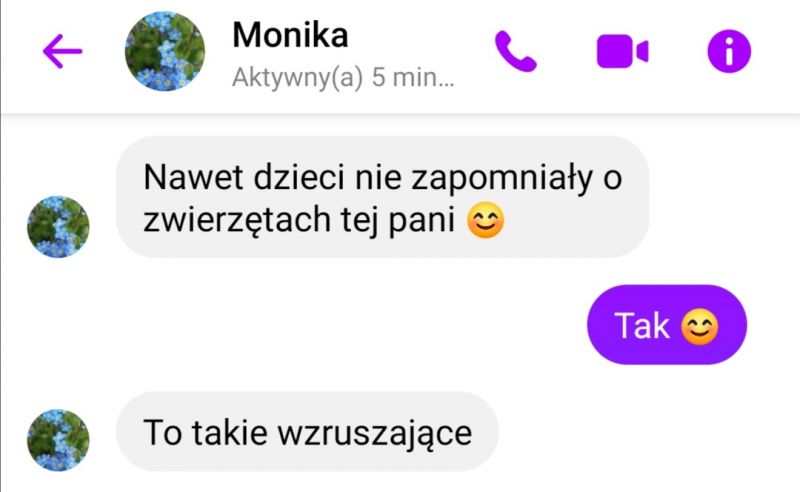The image size is (800, 492).
Task: Open Monika's header profile picture
Action: [165, 51]
